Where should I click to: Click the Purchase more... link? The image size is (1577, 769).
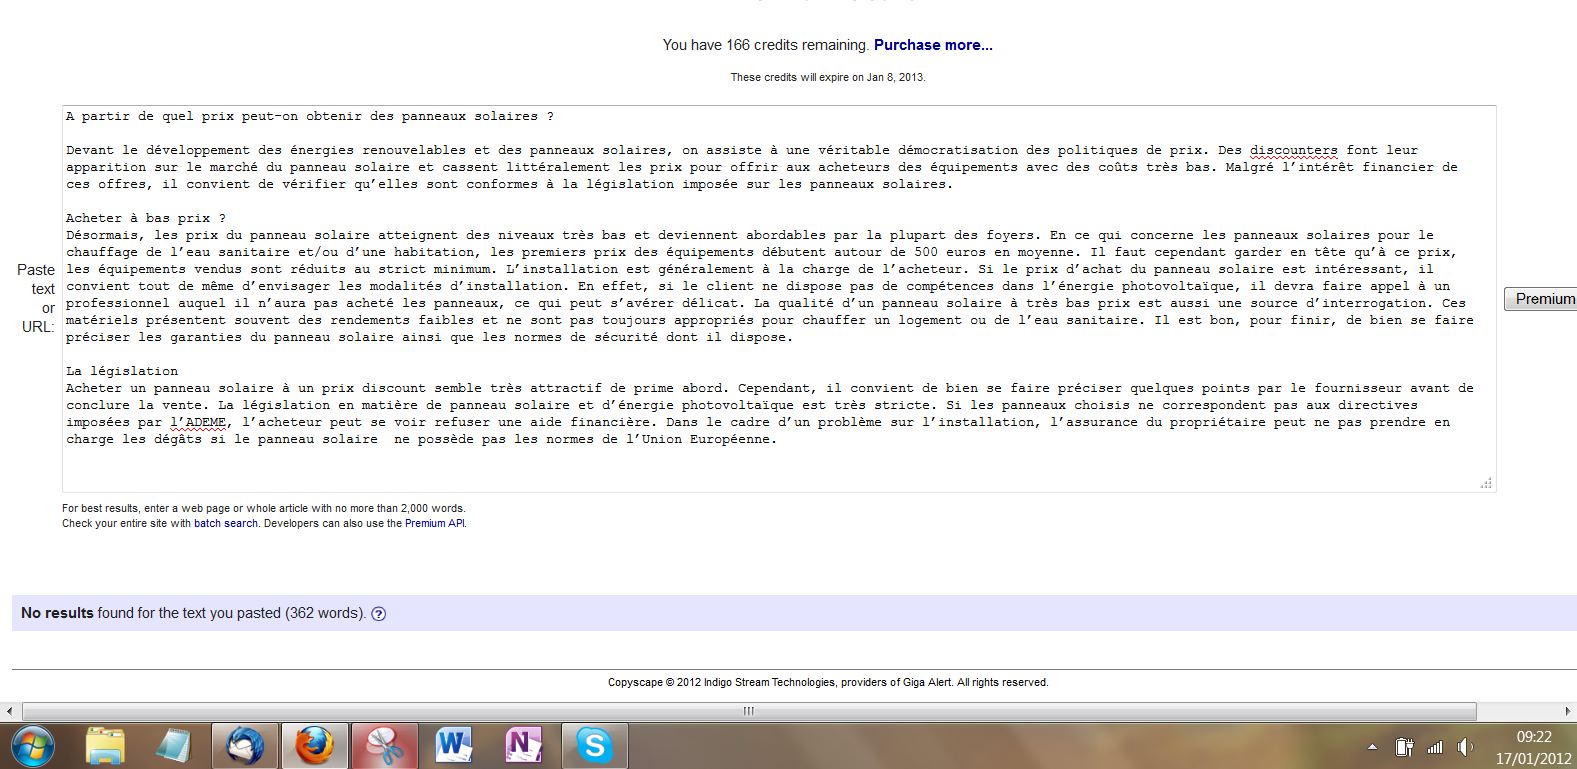(x=933, y=45)
